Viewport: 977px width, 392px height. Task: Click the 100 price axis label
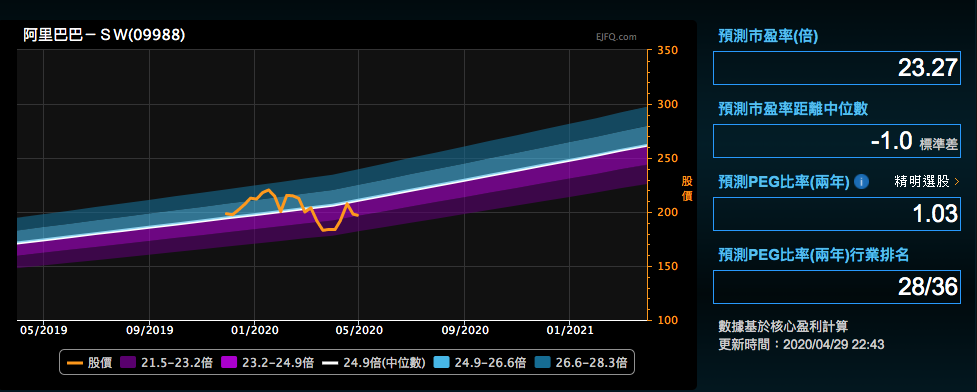[668, 320]
